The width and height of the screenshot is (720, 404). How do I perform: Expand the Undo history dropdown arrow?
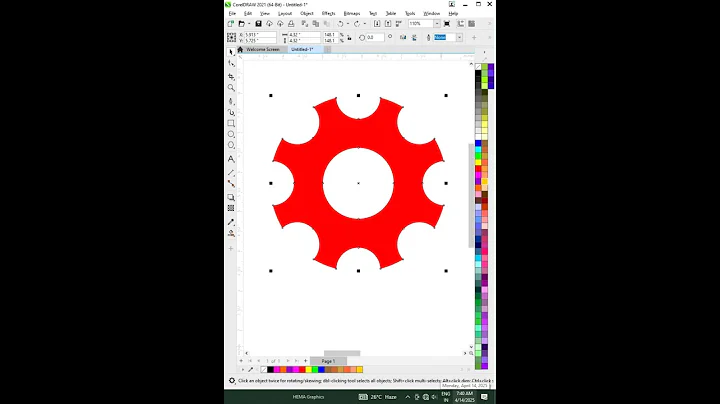click(x=348, y=23)
